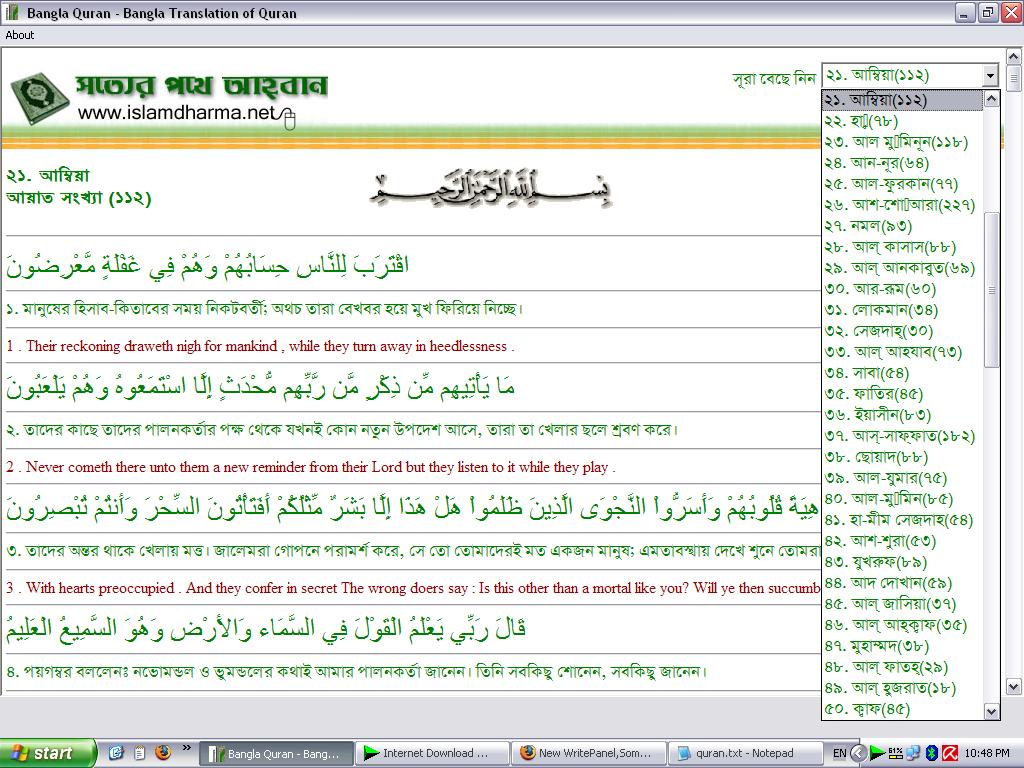
Task: Choose surah ২৩. আল মু'মিনুন(১১৮)
Action: [902, 142]
